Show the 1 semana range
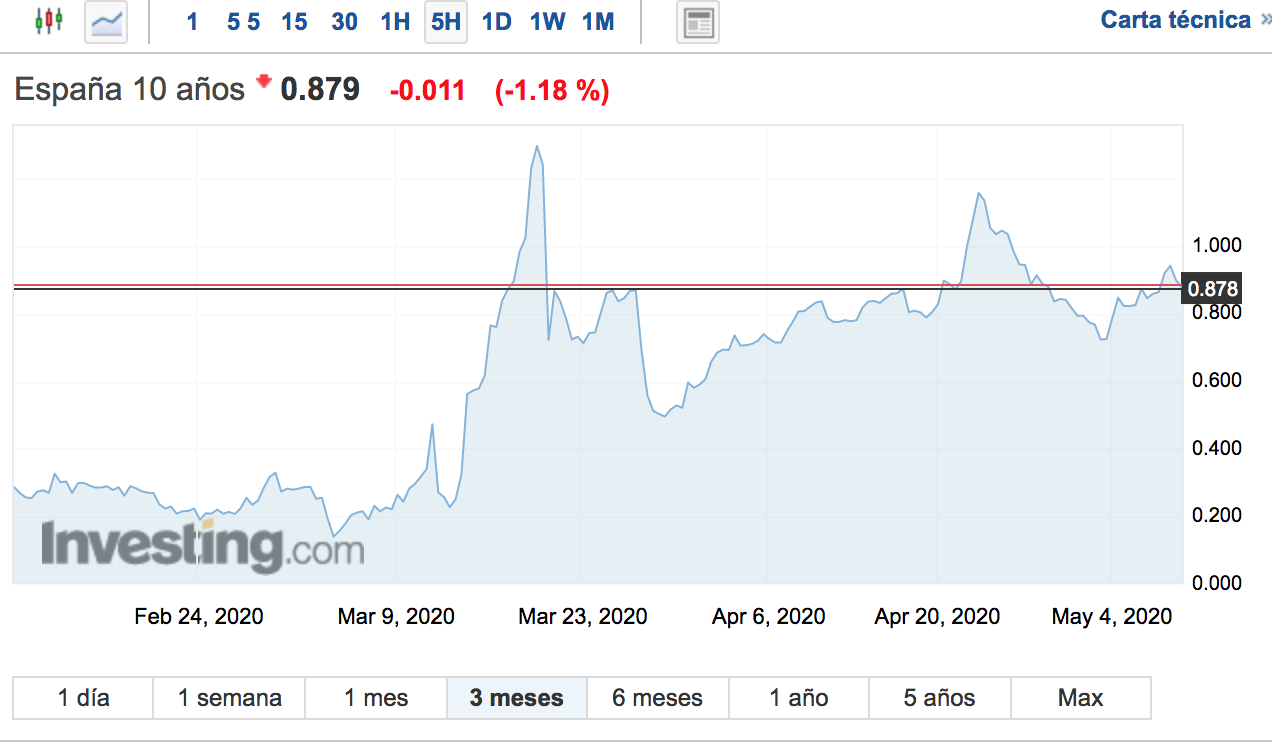Screen dimensions: 1272x746 point(229,698)
